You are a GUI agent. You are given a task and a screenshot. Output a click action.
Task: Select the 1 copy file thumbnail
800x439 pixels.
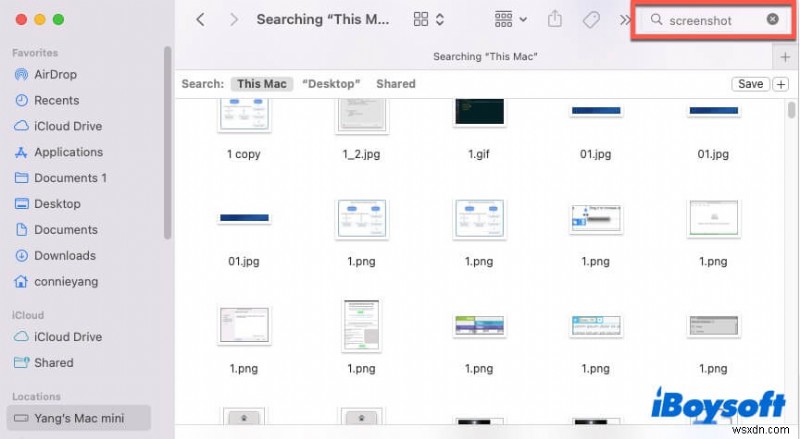(x=244, y=115)
